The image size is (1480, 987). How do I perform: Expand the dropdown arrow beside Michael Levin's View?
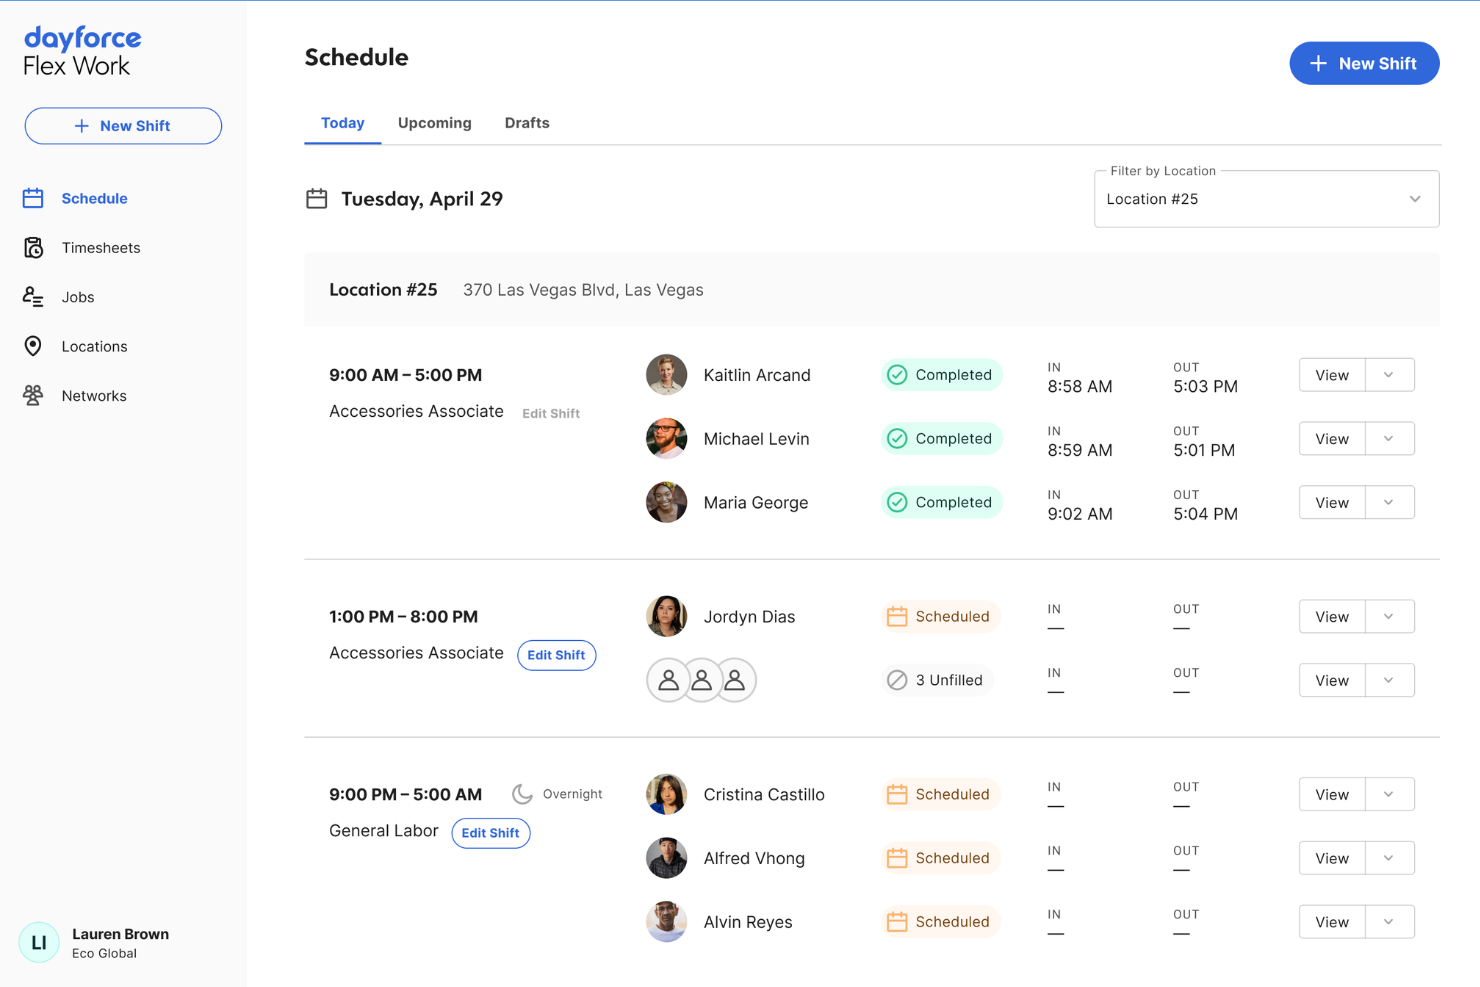click(x=1389, y=439)
